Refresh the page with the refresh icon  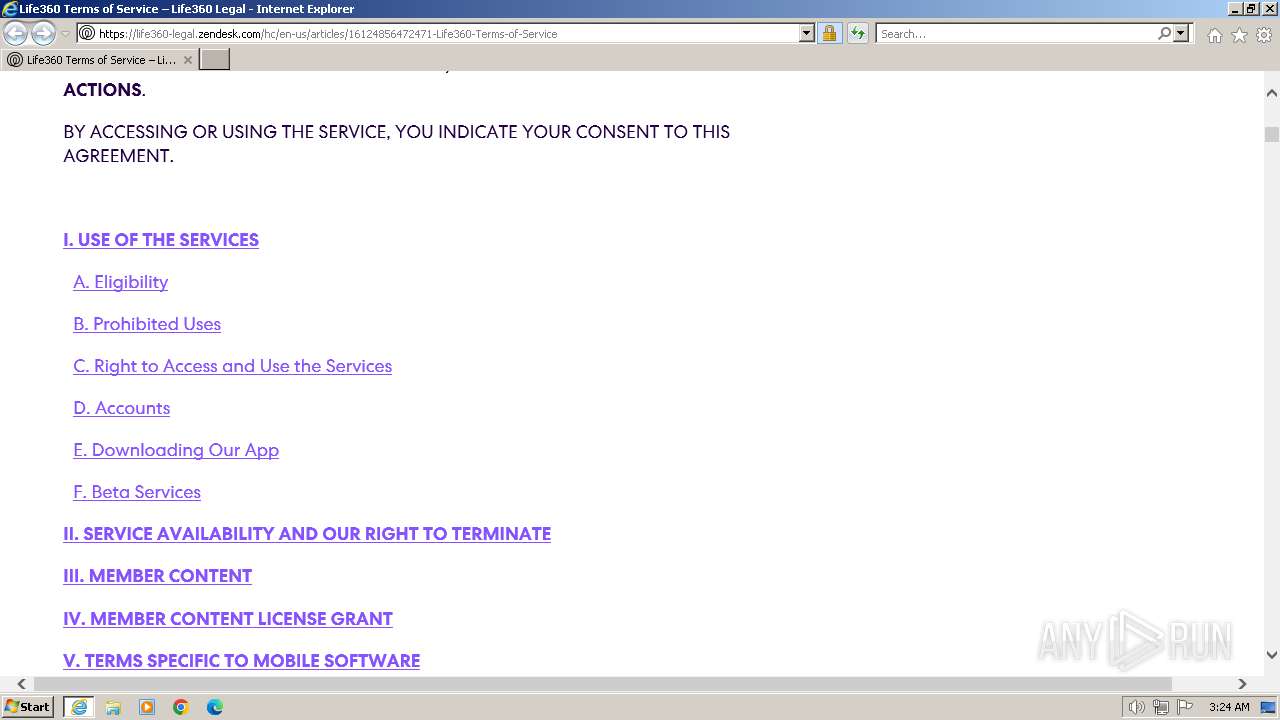coord(858,34)
